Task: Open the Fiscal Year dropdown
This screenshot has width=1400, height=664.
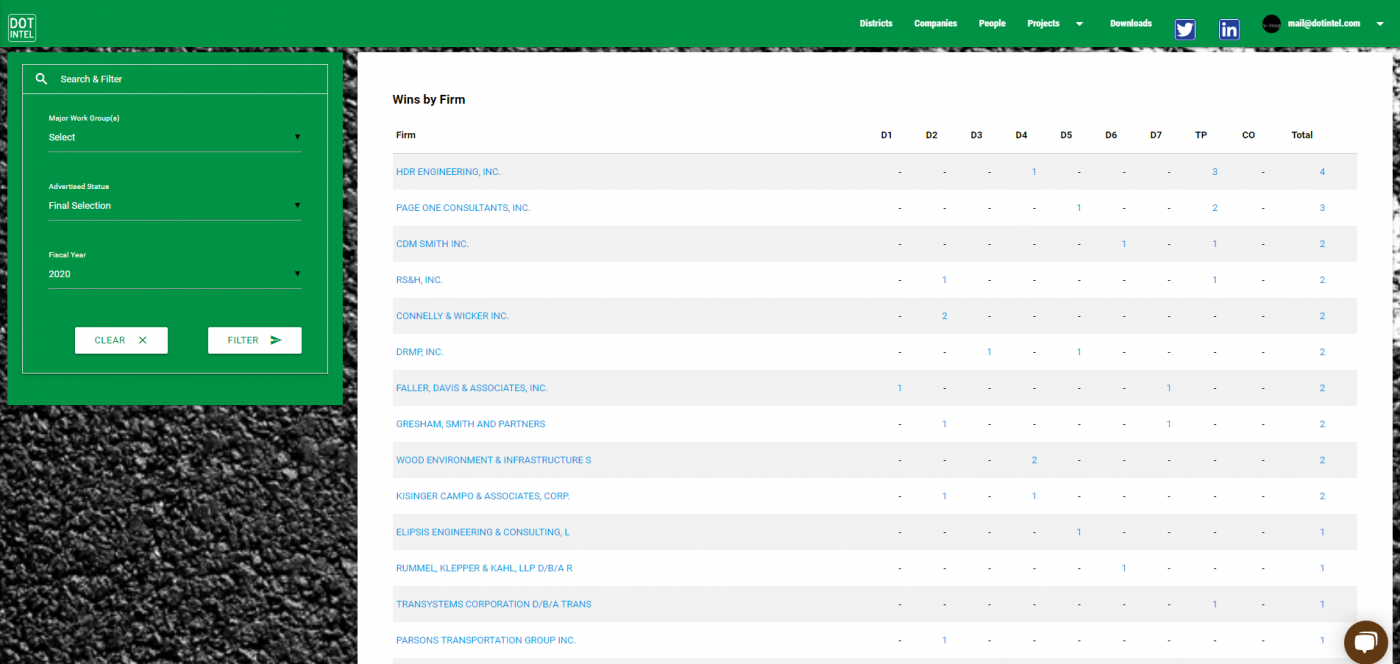Action: tap(175, 273)
